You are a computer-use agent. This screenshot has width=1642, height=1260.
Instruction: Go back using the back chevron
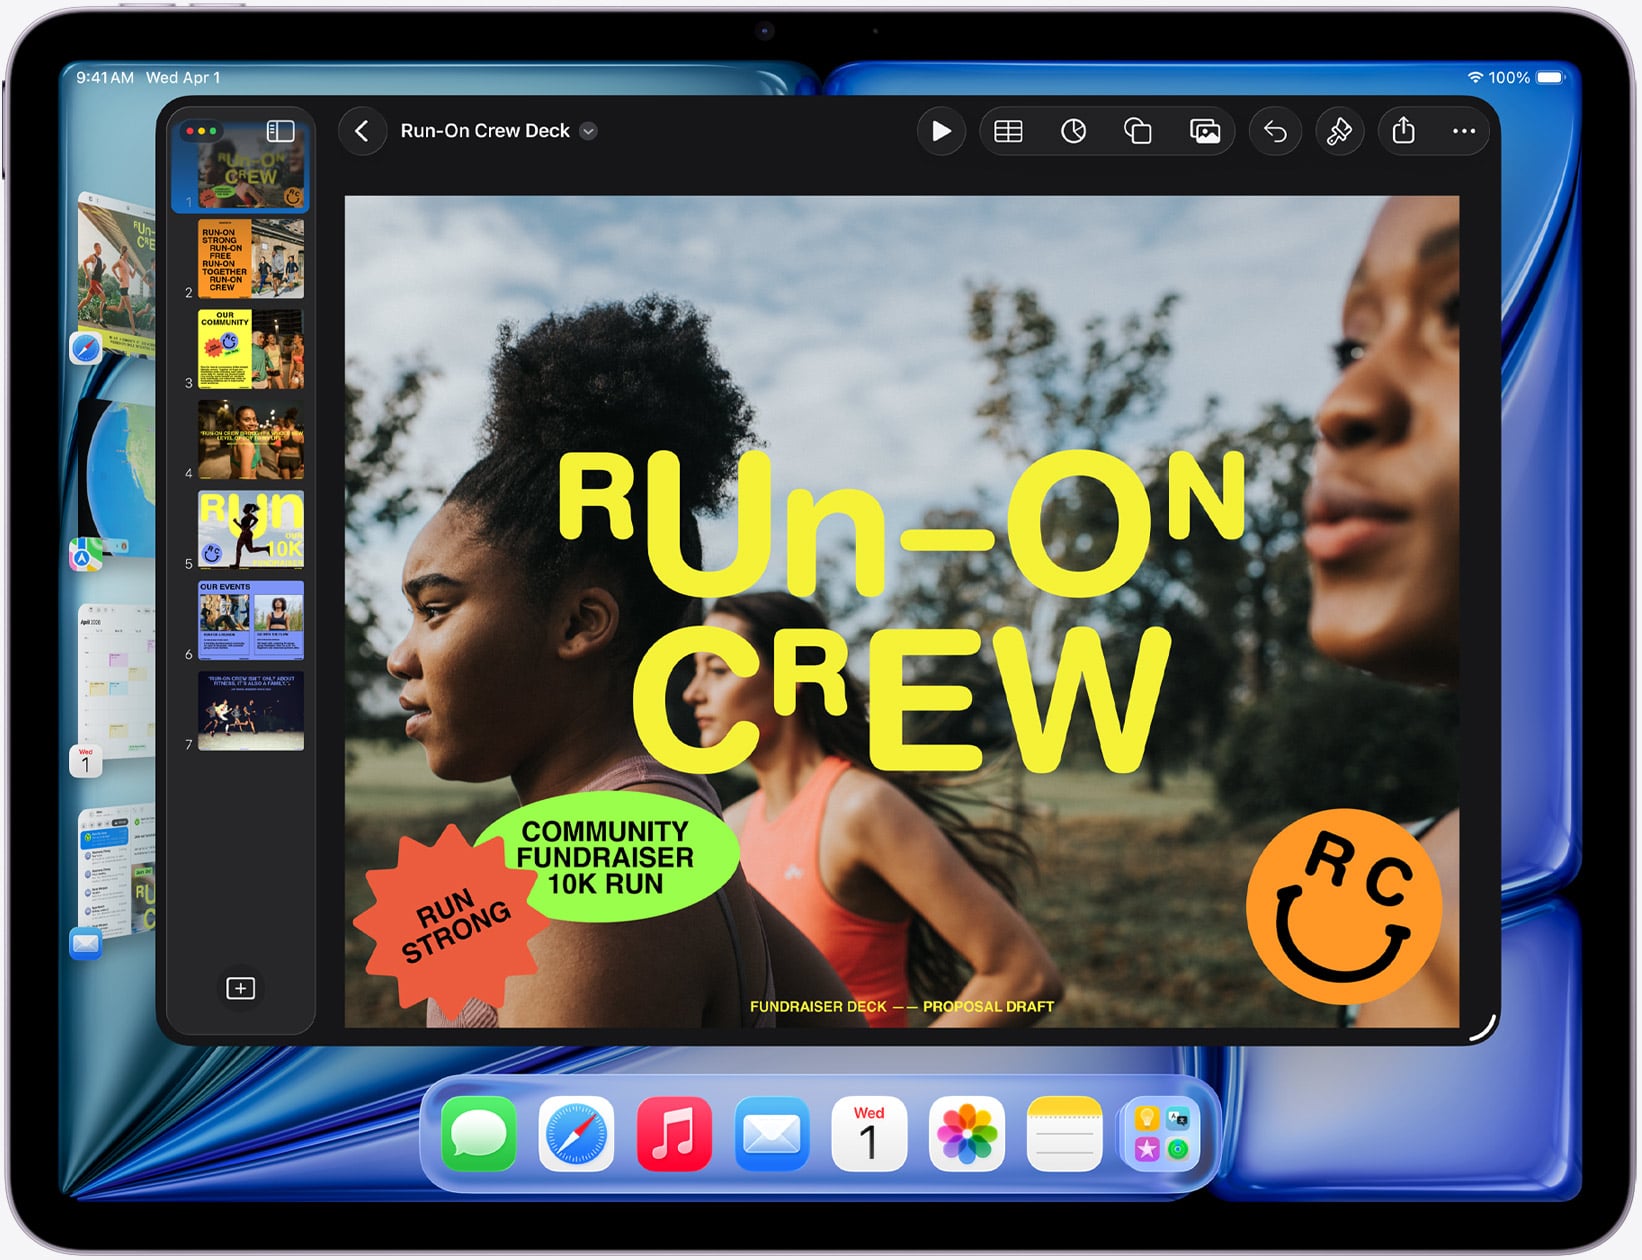(362, 131)
